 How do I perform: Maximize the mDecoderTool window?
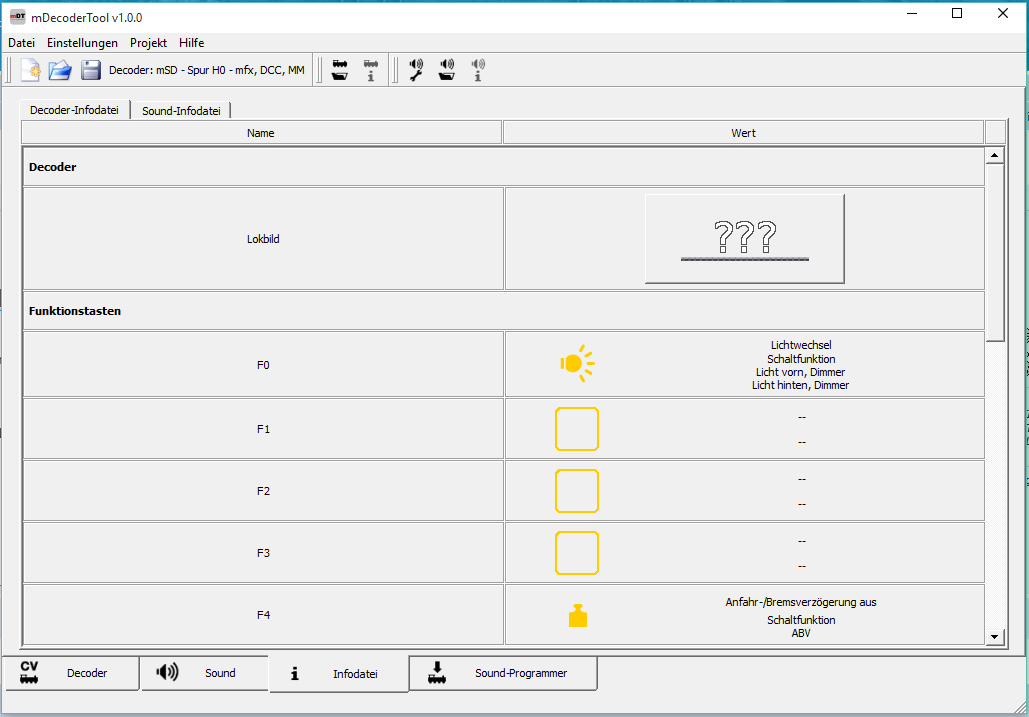tap(957, 13)
